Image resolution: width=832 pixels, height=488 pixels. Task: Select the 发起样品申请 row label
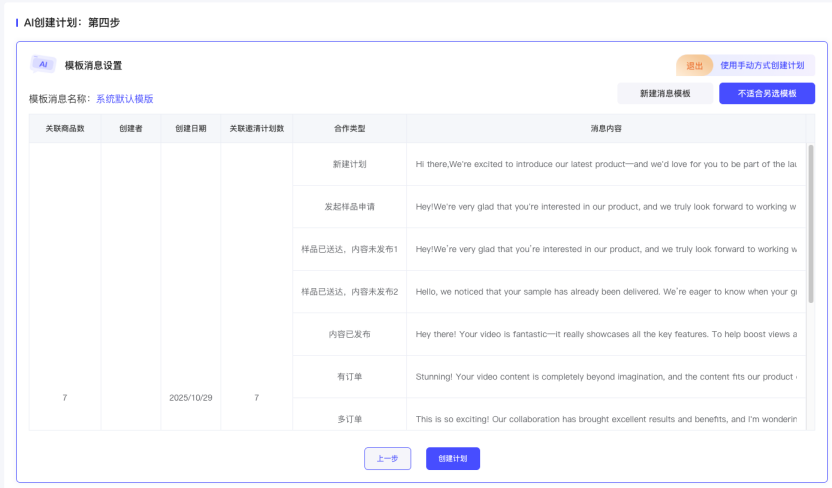[349, 207]
